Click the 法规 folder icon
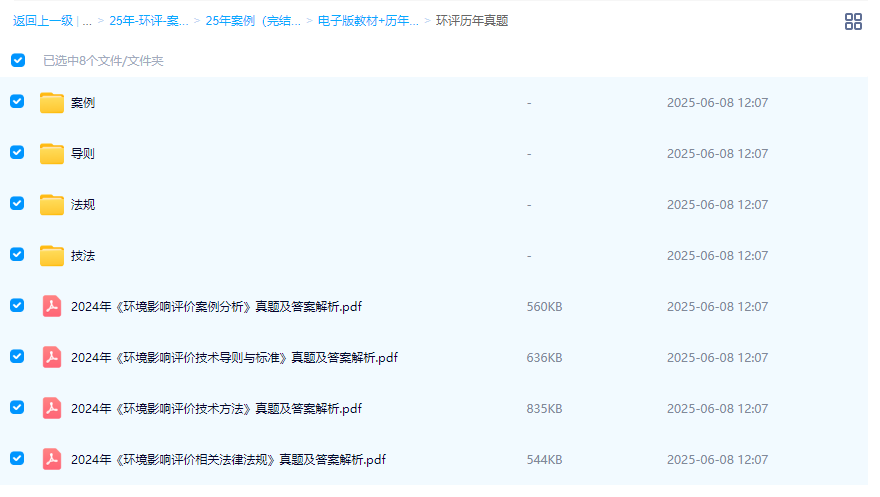Screen dimensions: 880x497 pyautogui.click(x=52, y=205)
